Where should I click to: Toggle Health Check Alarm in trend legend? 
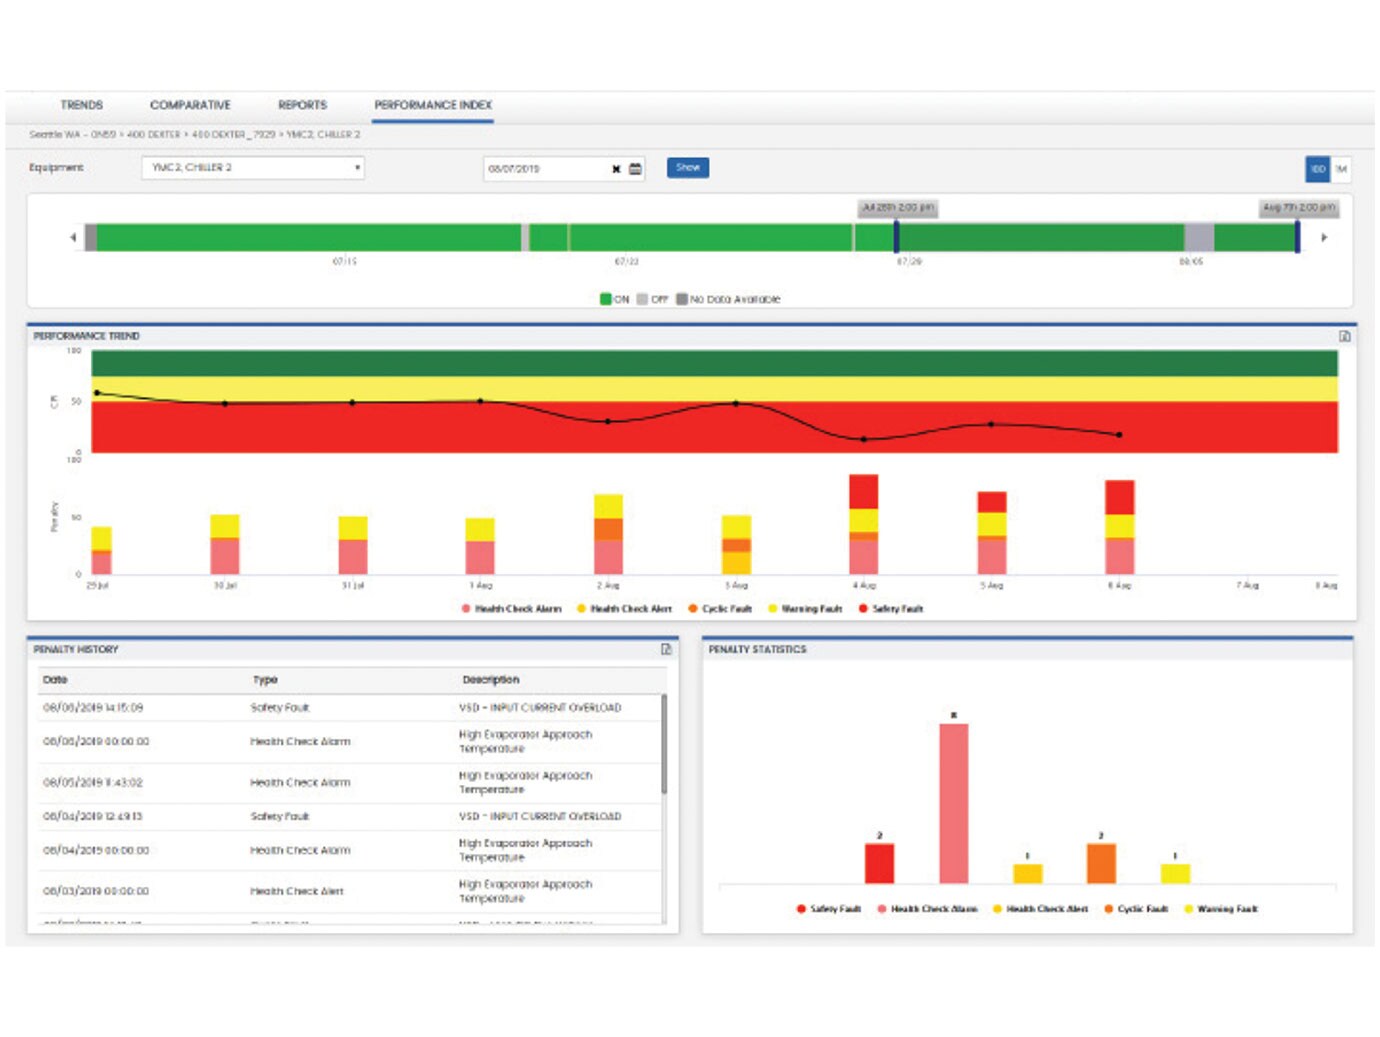click(x=511, y=609)
